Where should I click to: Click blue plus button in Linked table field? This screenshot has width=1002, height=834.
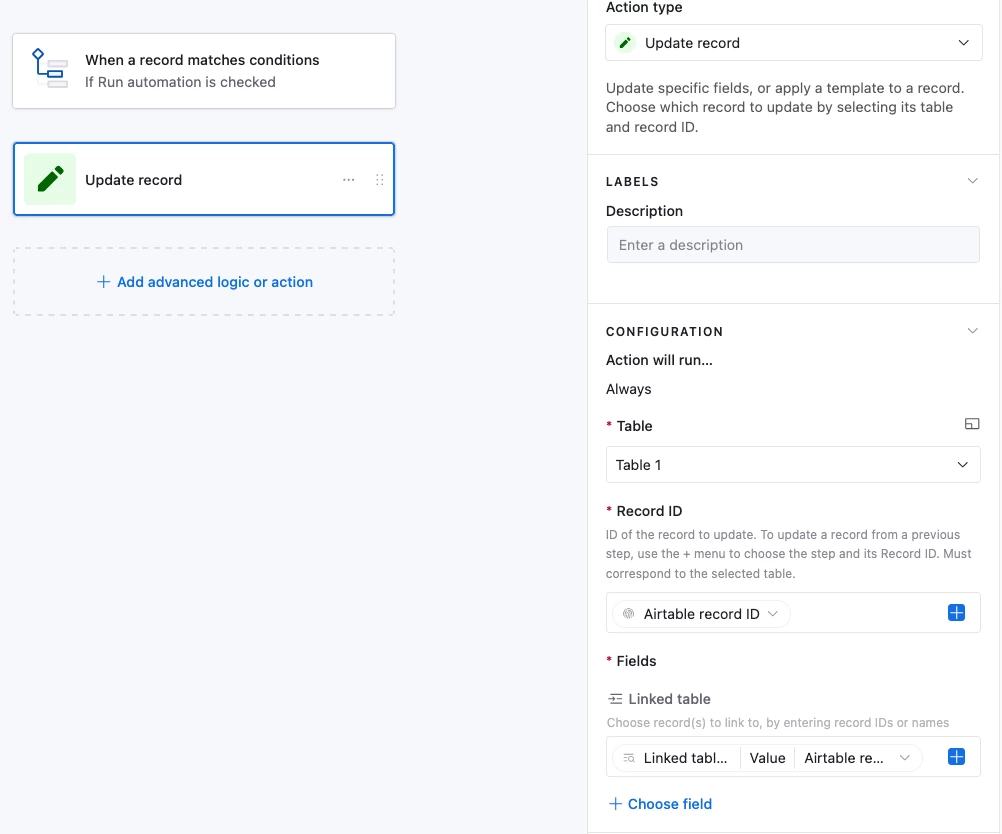coord(956,757)
